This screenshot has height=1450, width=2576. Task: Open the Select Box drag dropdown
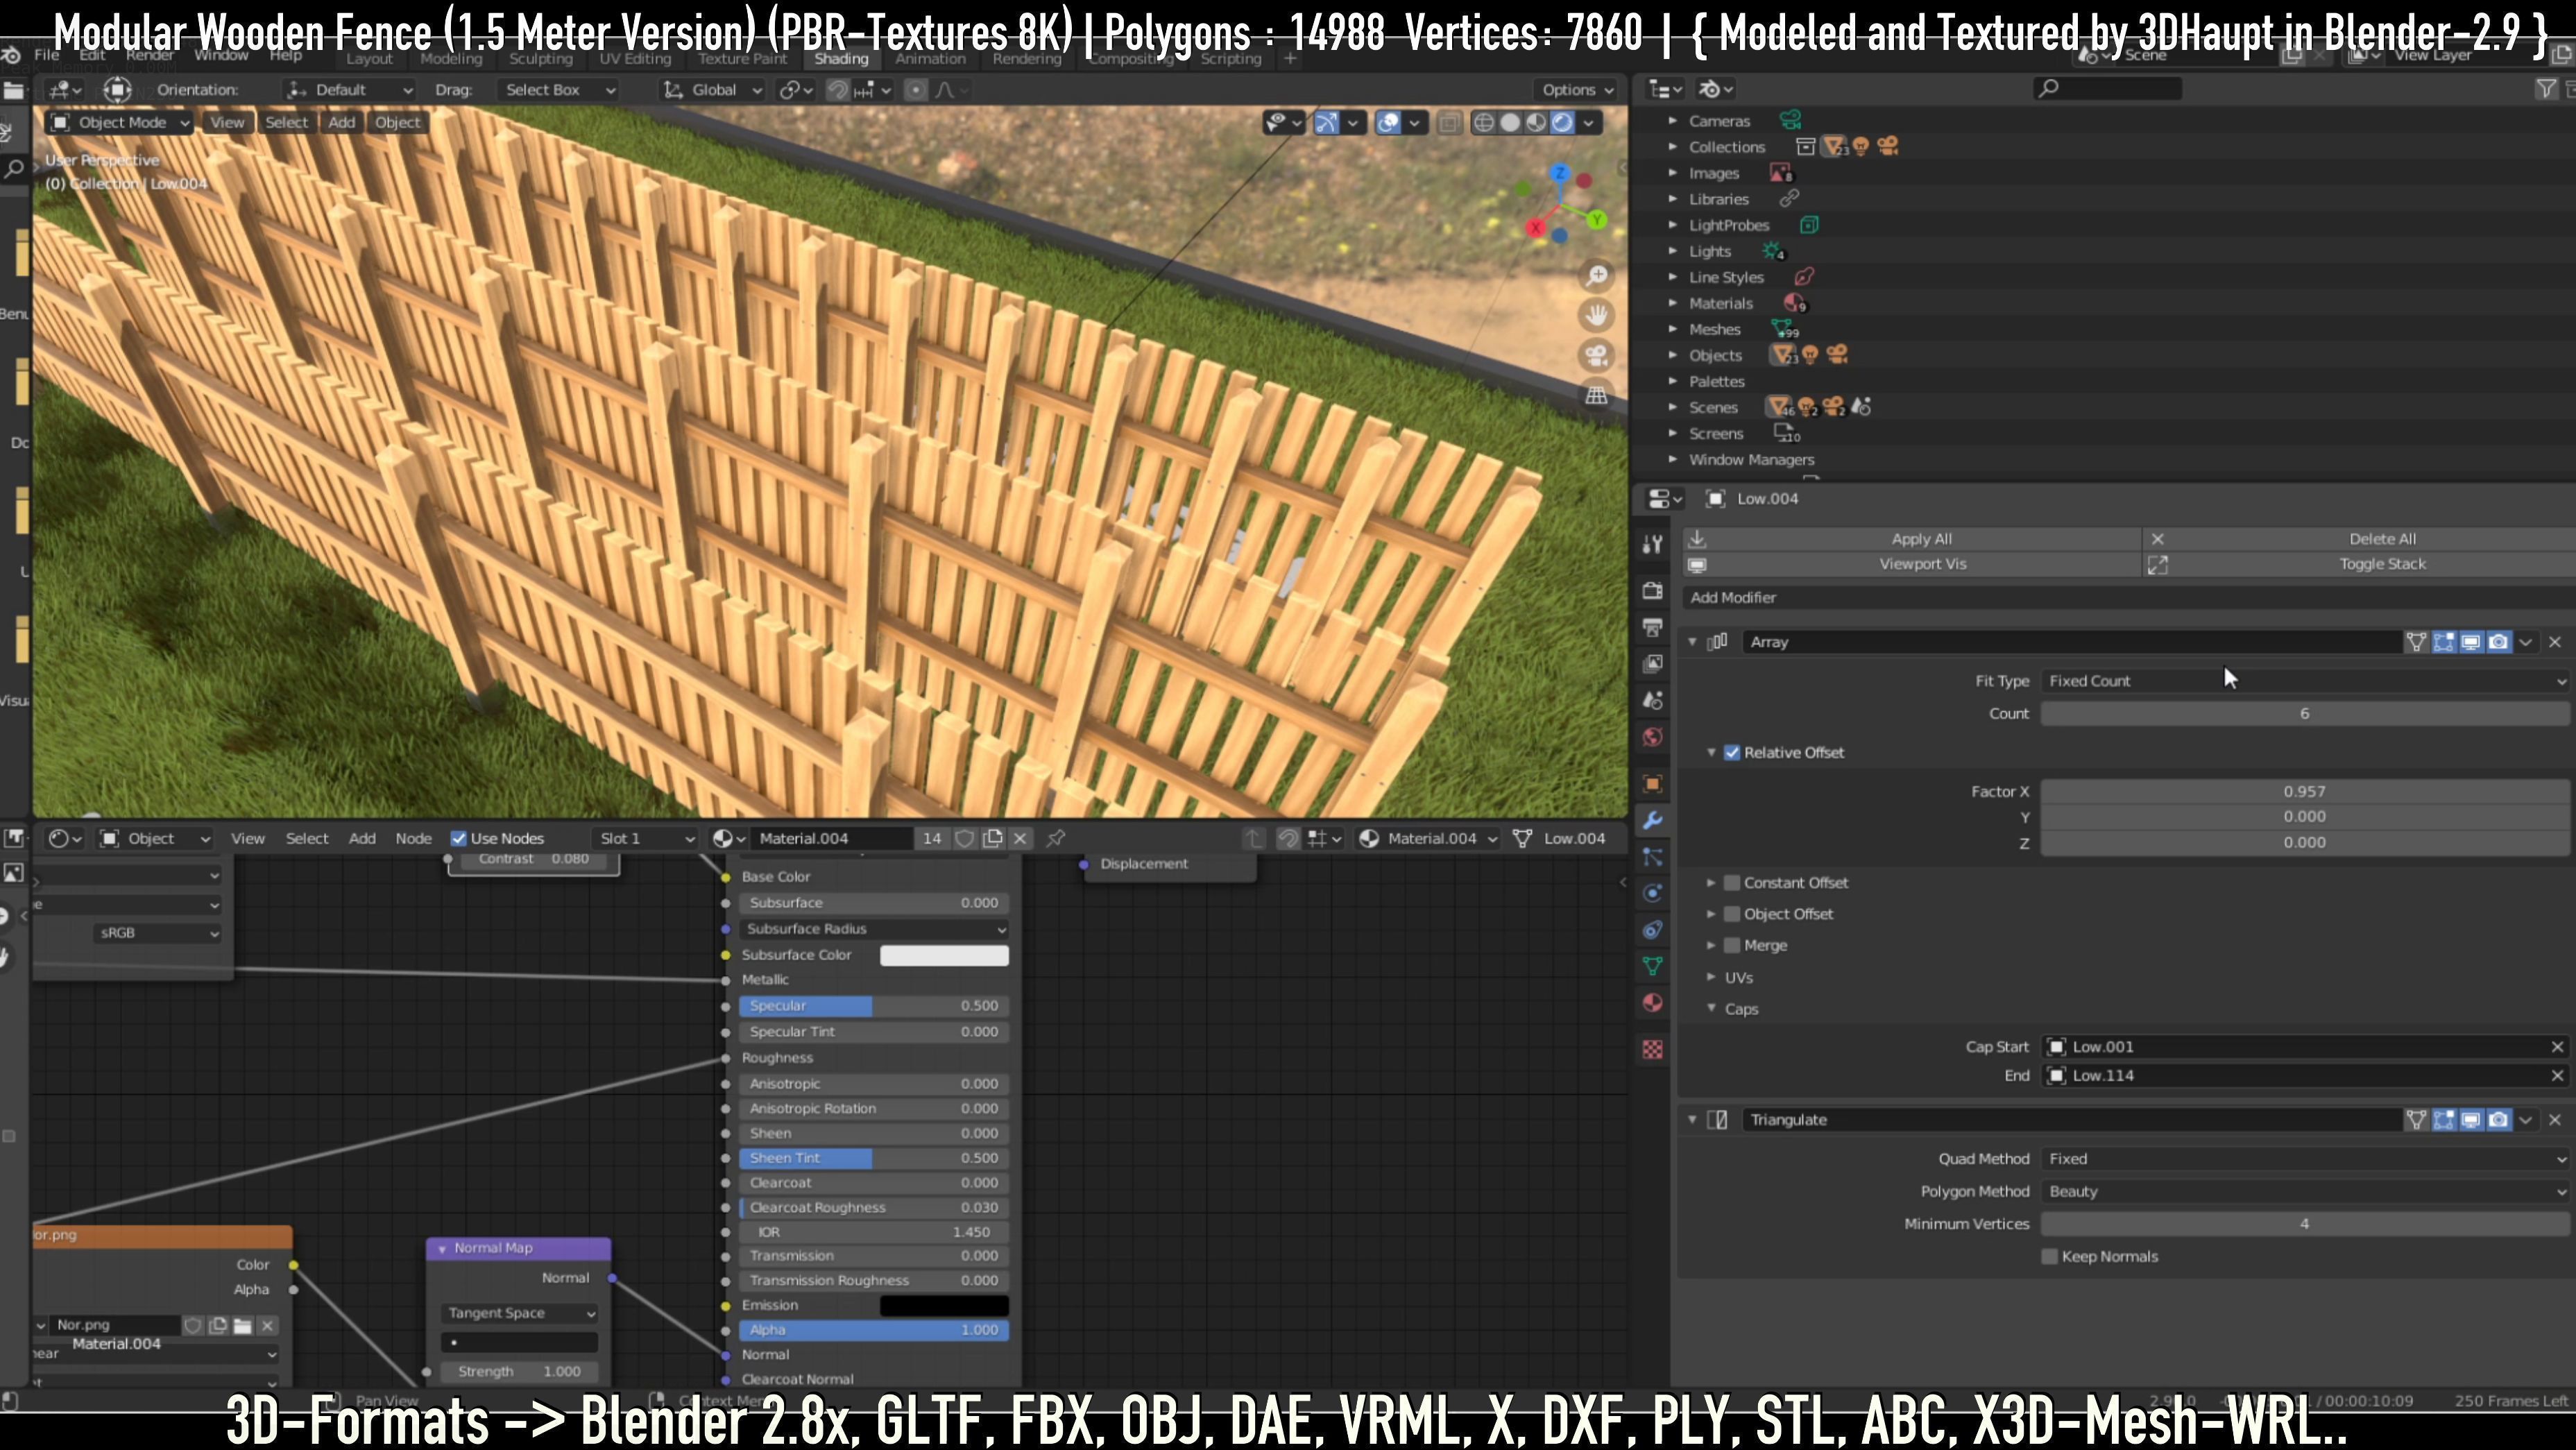[558, 90]
